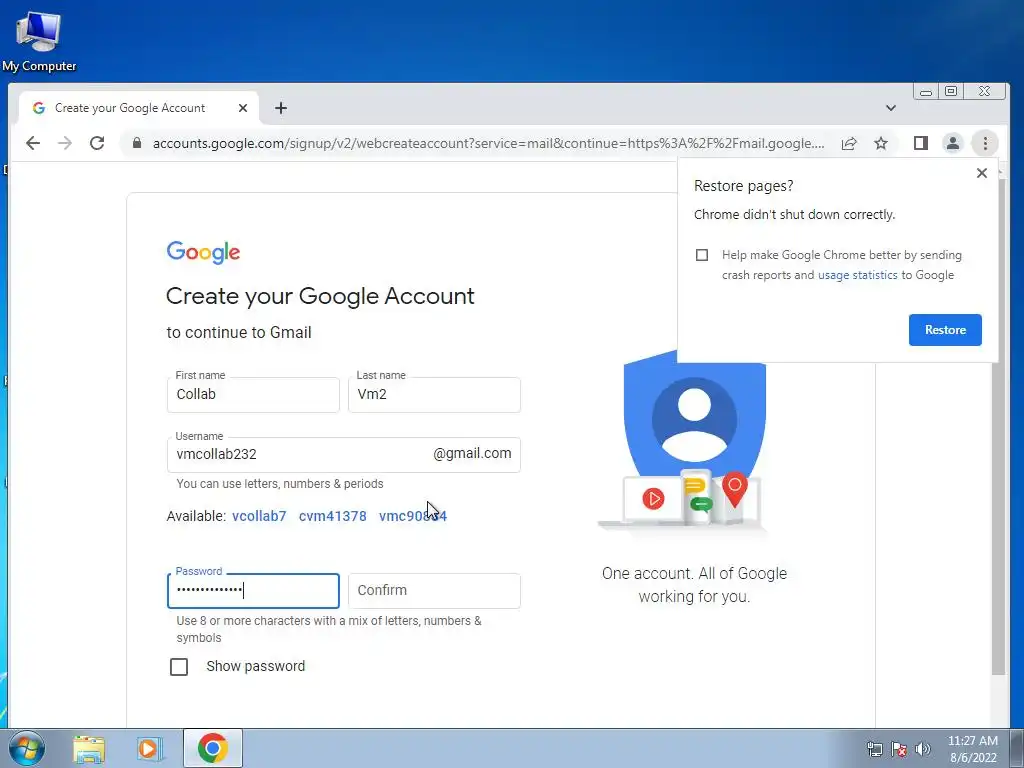Launch Windows Media Player from taskbar
Viewport: 1024px width, 768px height.
click(149, 748)
